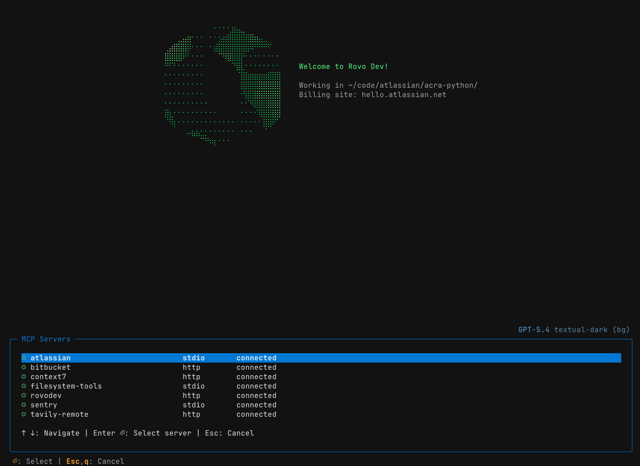Click Esc,q Cancel in bottom status bar

[95, 461]
